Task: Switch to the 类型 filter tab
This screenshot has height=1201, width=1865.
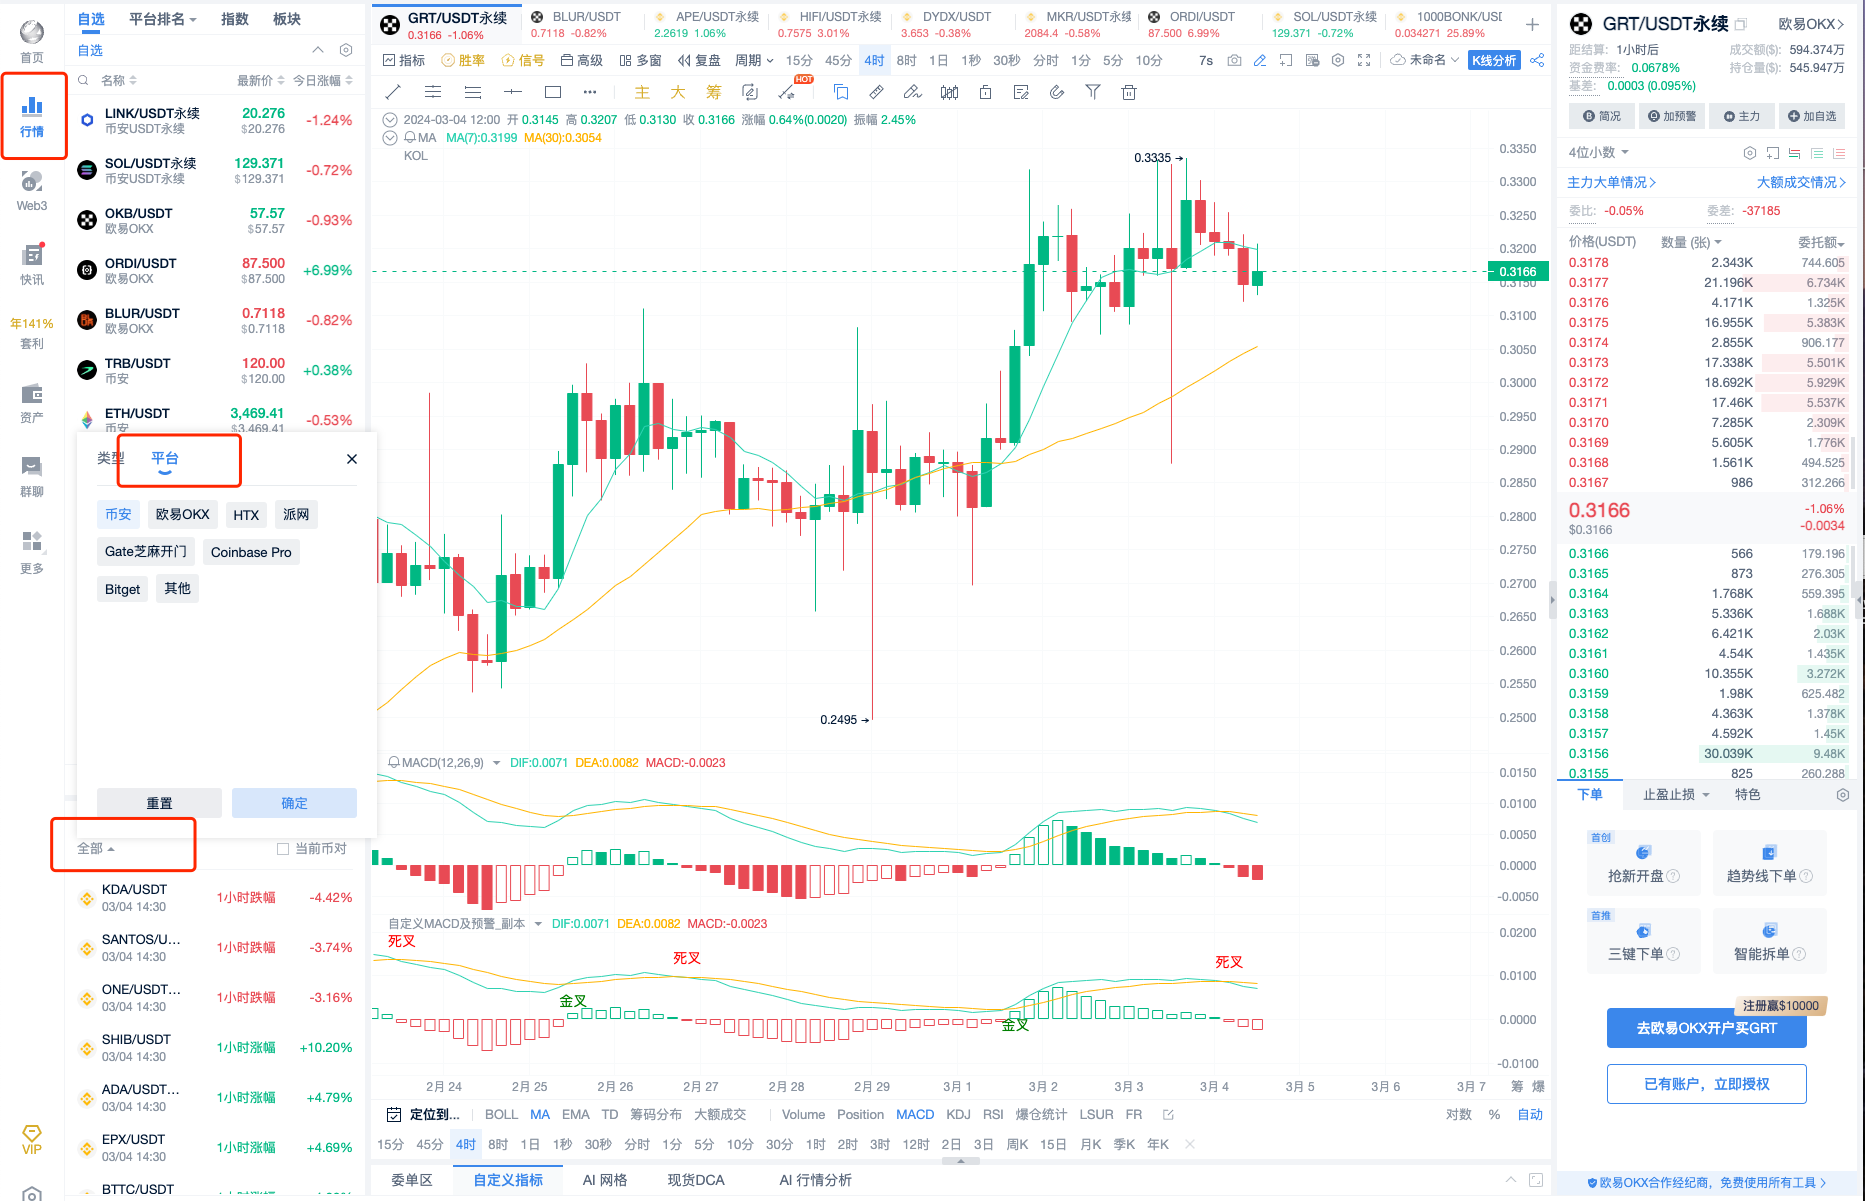Action: tap(111, 458)
